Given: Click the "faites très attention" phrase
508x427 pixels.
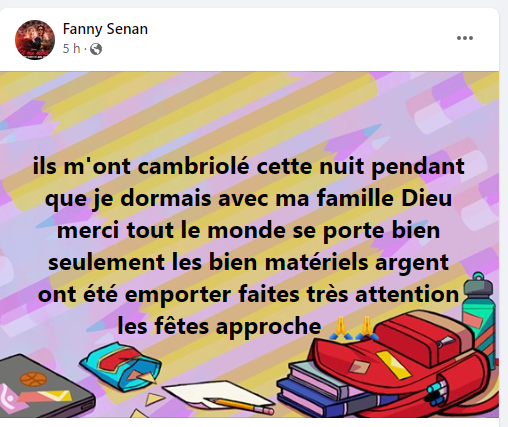Looking at the screenshot, I should point(349,294).
